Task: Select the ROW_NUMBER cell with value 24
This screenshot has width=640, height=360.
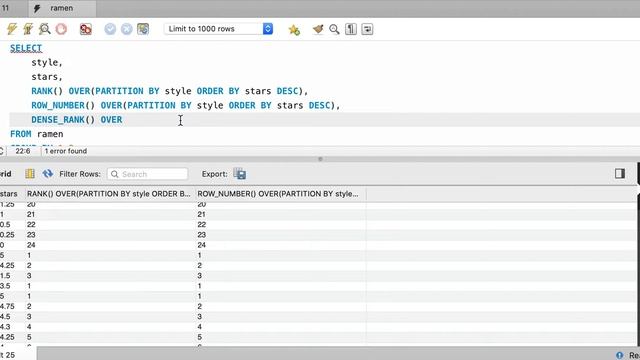Action: point(281,245)
